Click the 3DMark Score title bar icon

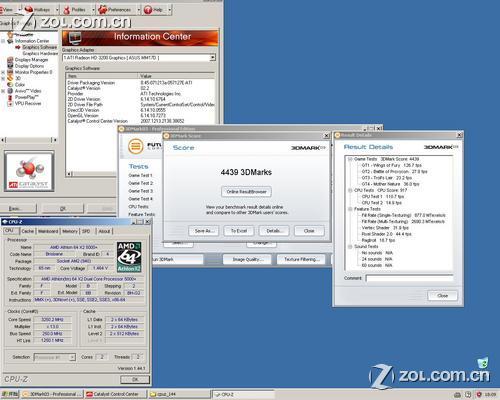[167, 136]
